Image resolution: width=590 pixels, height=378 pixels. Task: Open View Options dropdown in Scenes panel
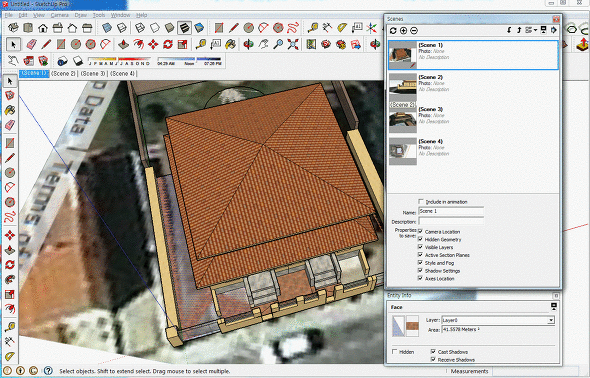pos(531,30)
